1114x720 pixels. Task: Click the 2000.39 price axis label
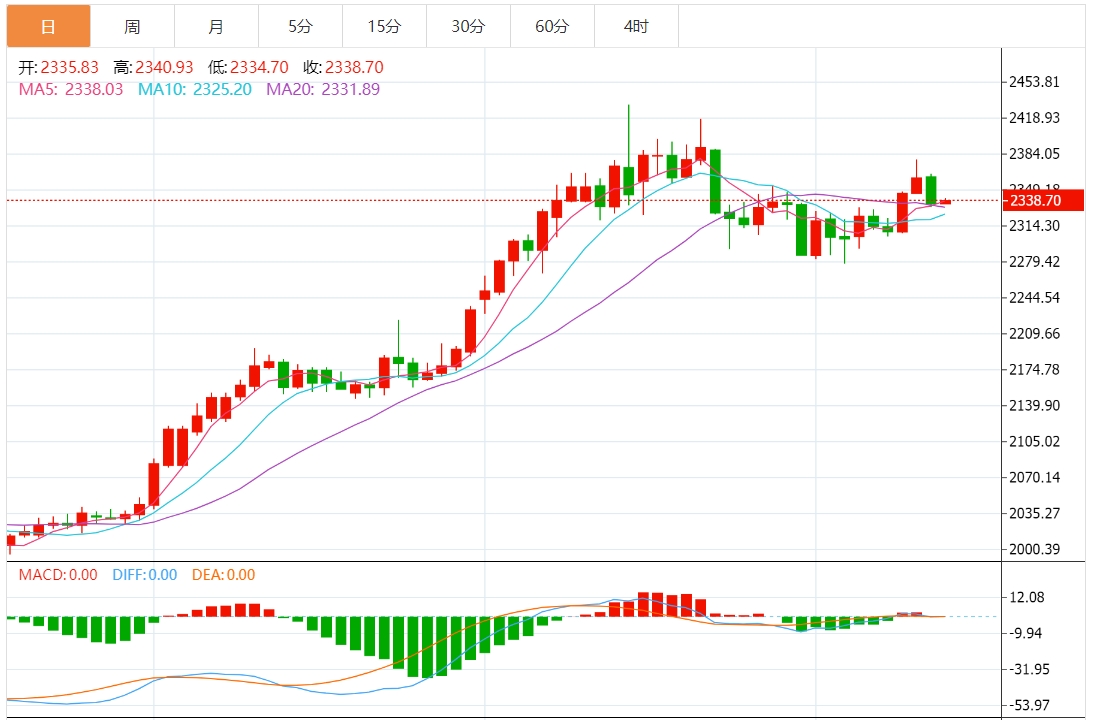point(1034,549)
